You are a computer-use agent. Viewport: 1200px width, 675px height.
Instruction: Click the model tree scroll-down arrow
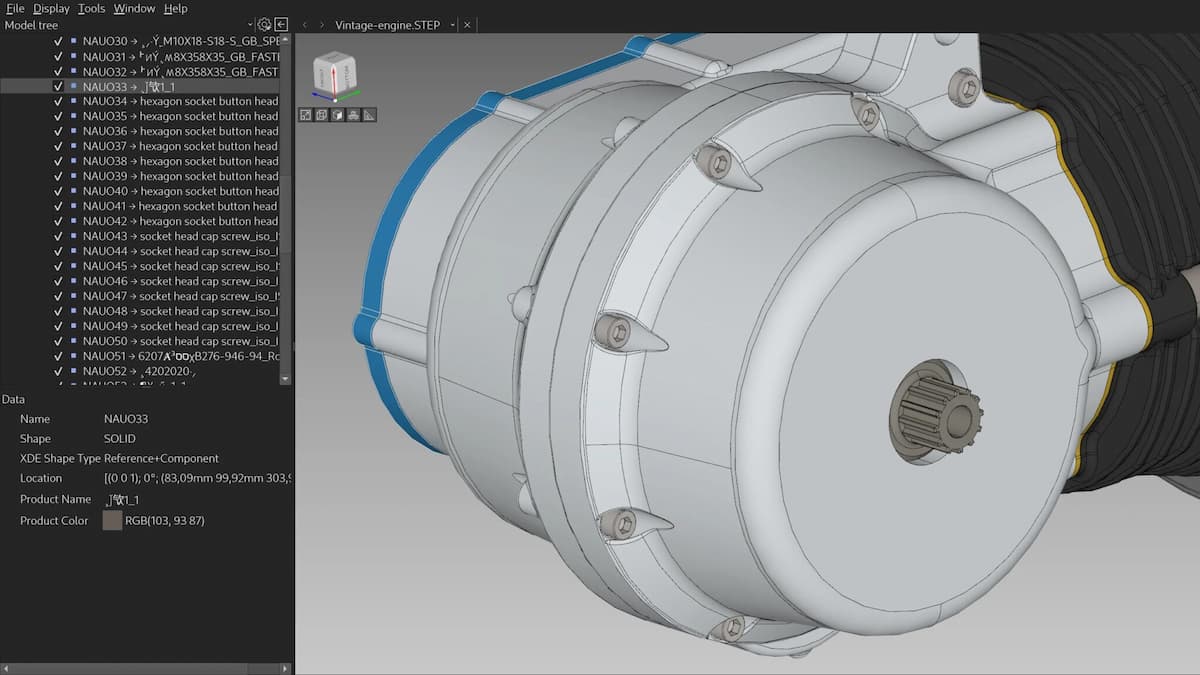click(285, 379)
